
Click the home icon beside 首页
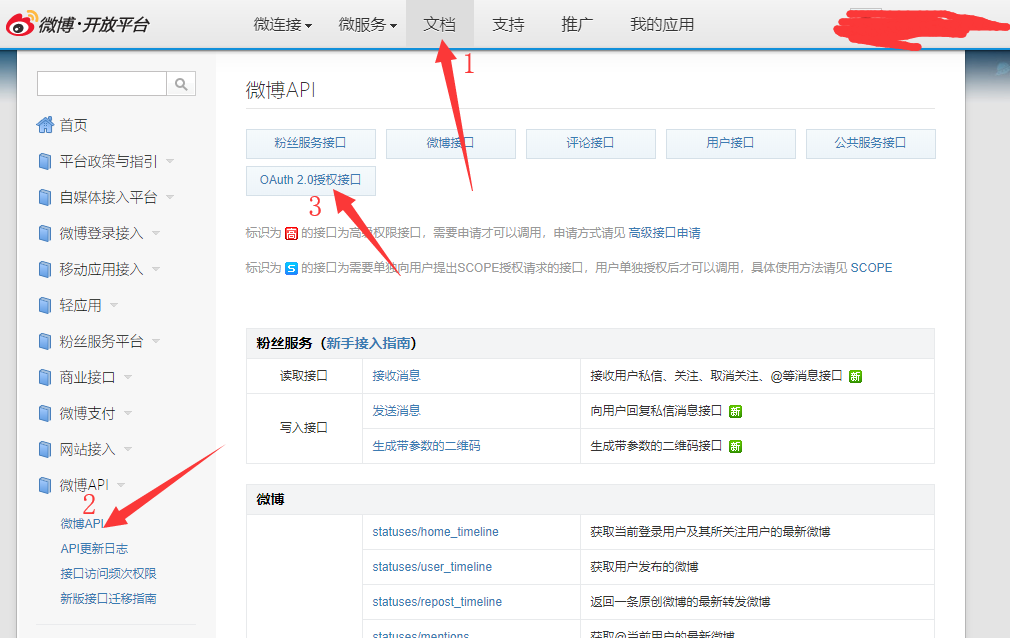[x=45, y=125]
